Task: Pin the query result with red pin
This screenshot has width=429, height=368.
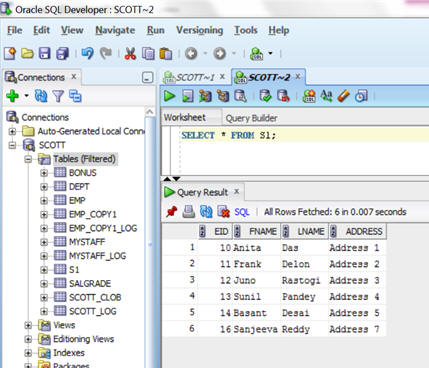Action: 172,211
